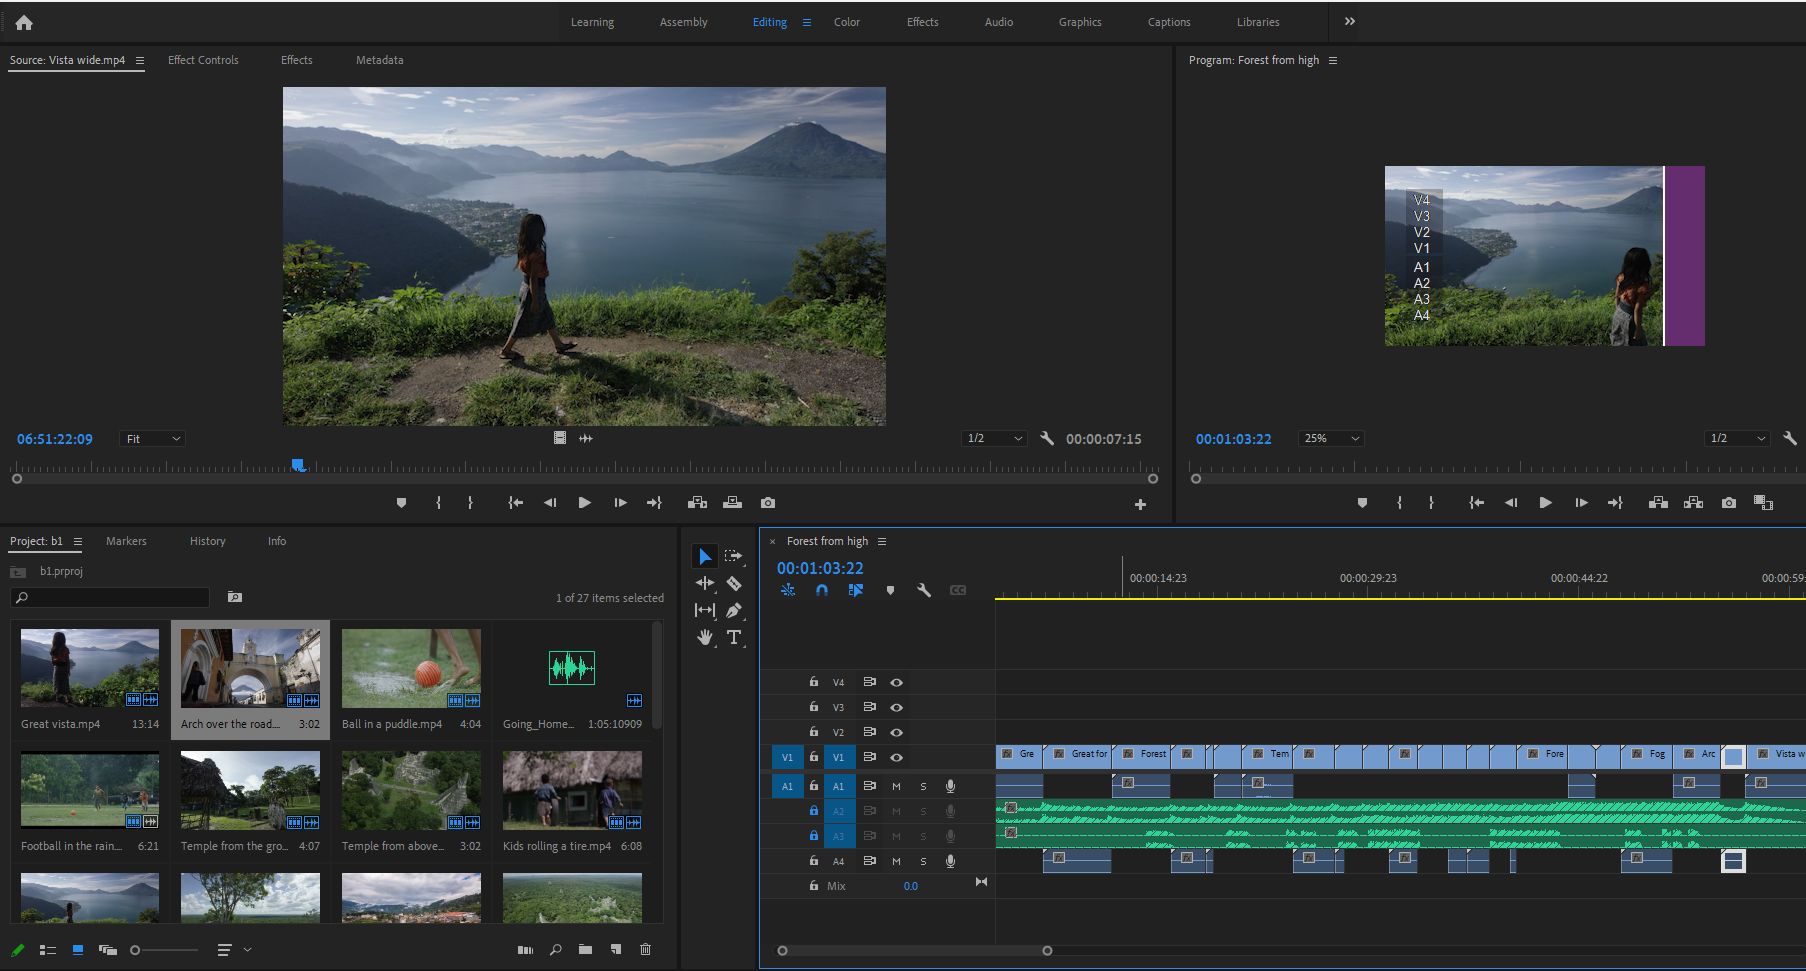Viewport: 1806px width, 971px height.
Task: Select the Type tool
Action: pos(734,637)
